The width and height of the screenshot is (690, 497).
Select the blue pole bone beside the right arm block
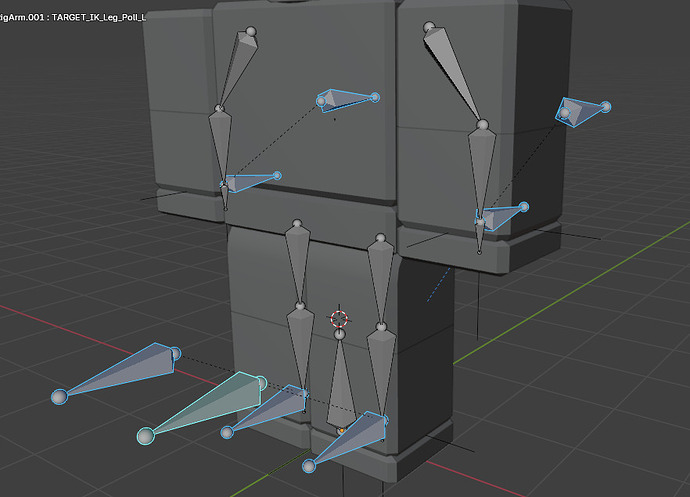click(583, 111)
